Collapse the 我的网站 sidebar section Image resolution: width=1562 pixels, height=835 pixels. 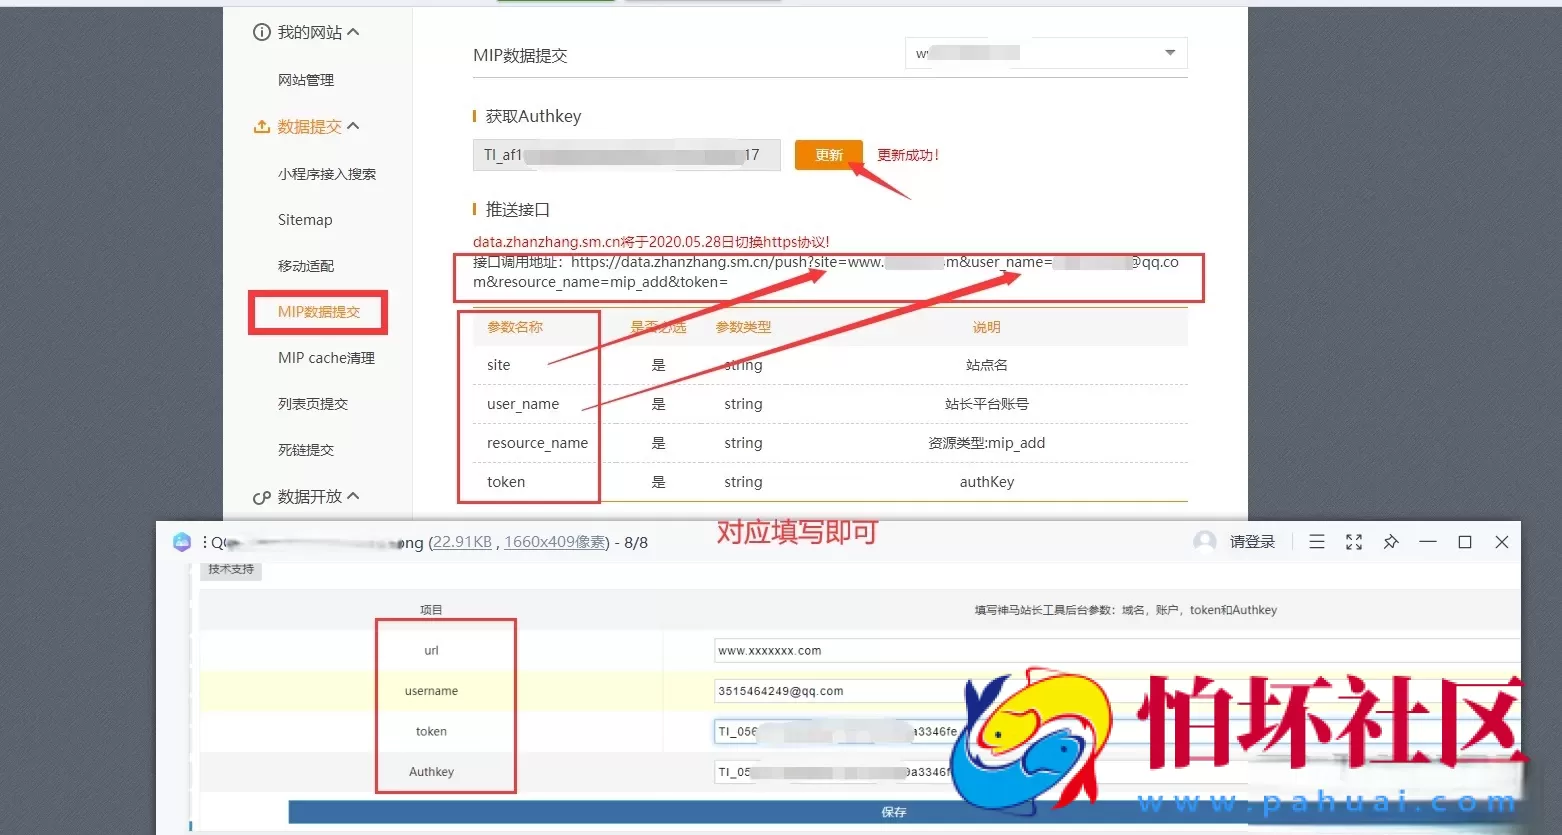coord(351,31)
